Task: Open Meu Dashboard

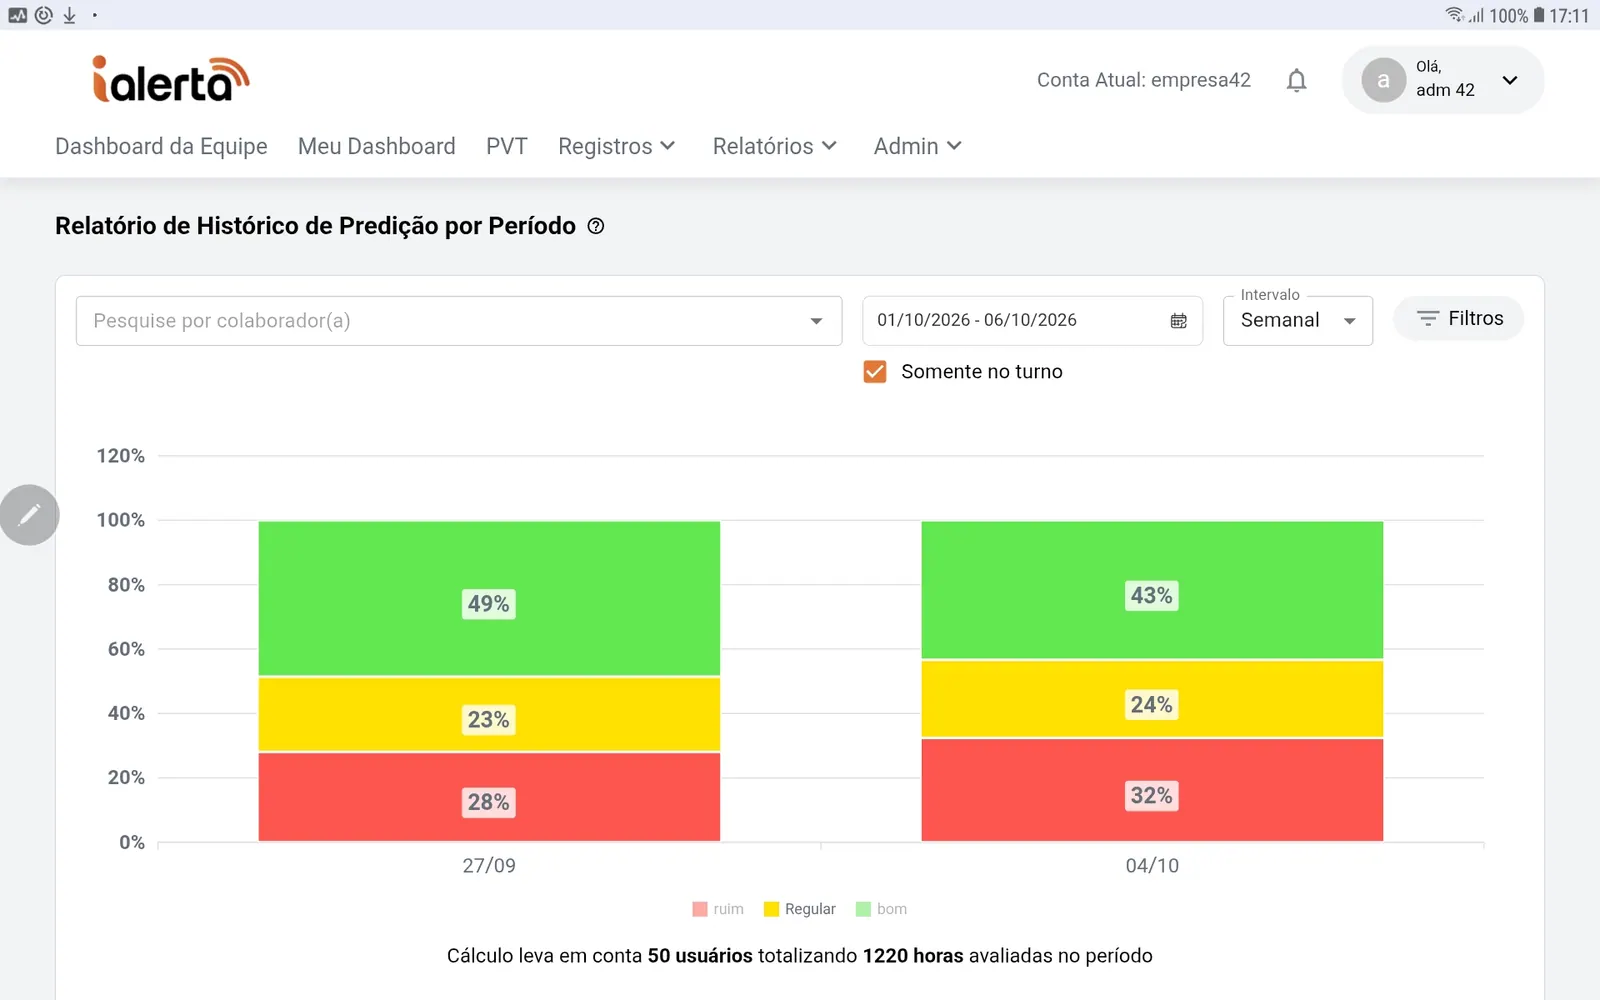Action: 377,146
